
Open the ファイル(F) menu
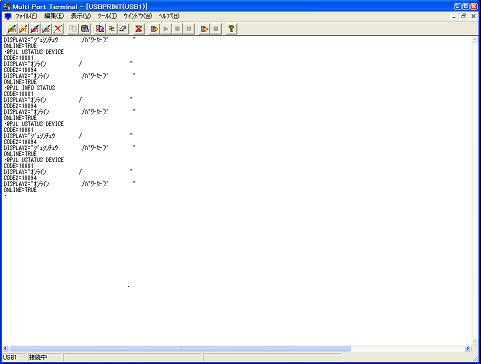pos(26,16)
